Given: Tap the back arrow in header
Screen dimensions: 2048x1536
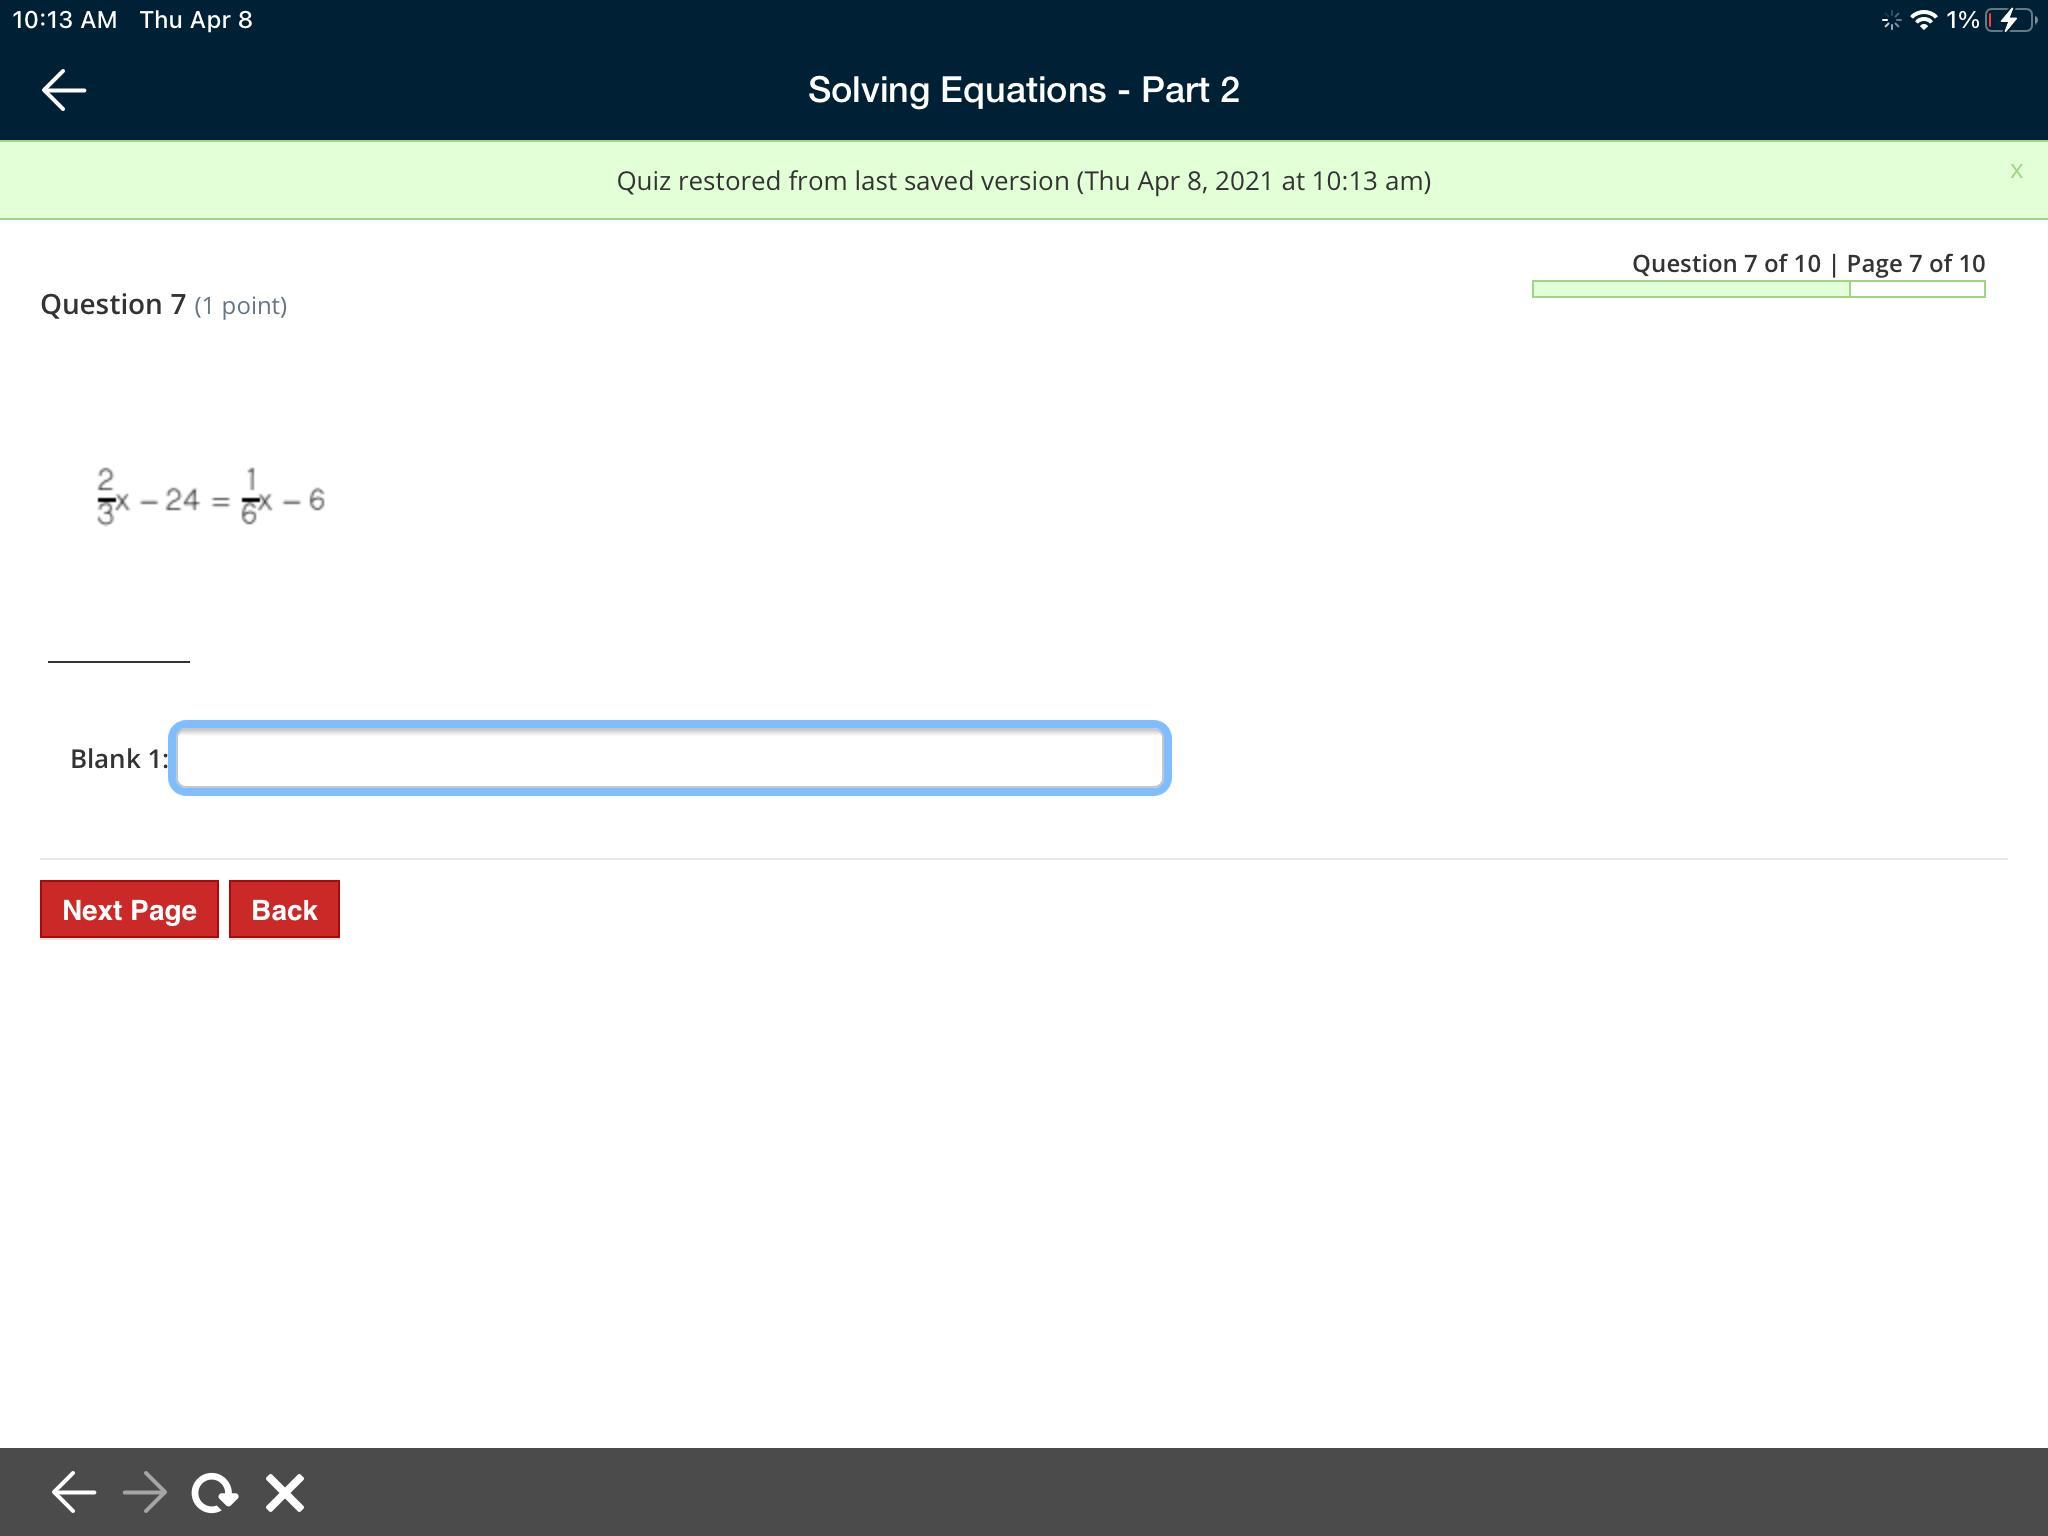Looking at the screenshot, I should (64, 90).
